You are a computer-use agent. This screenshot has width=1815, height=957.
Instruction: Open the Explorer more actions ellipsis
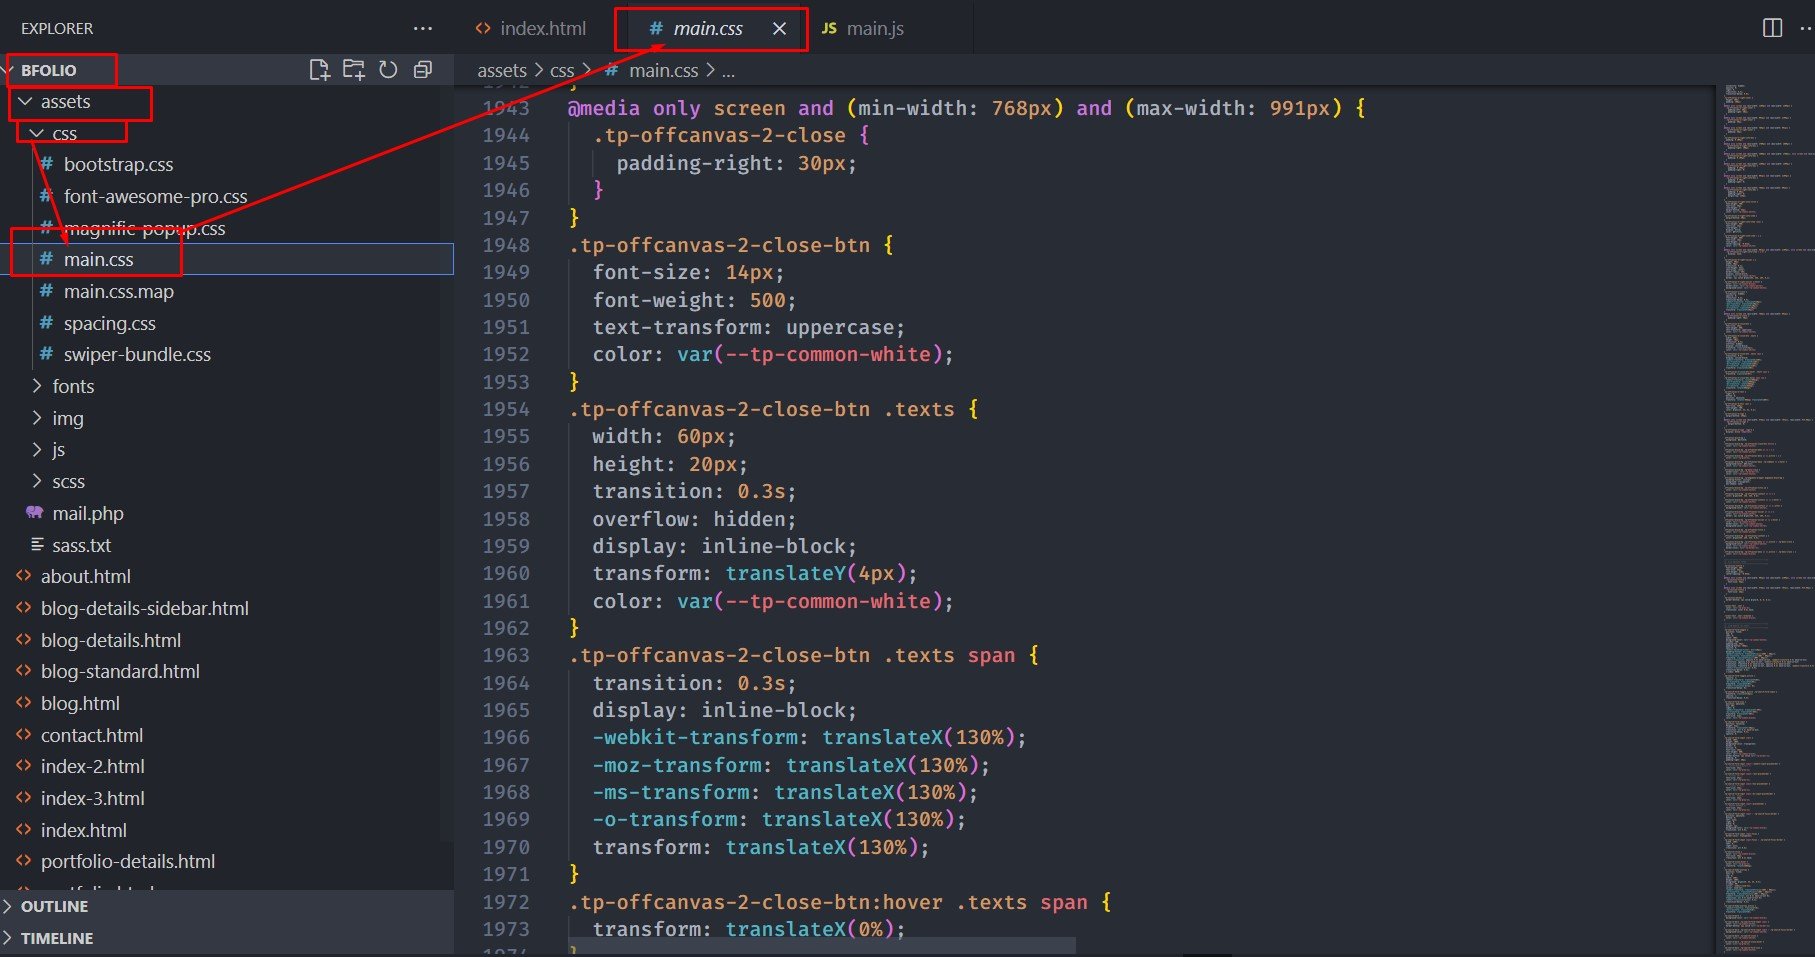click(423, 29)
